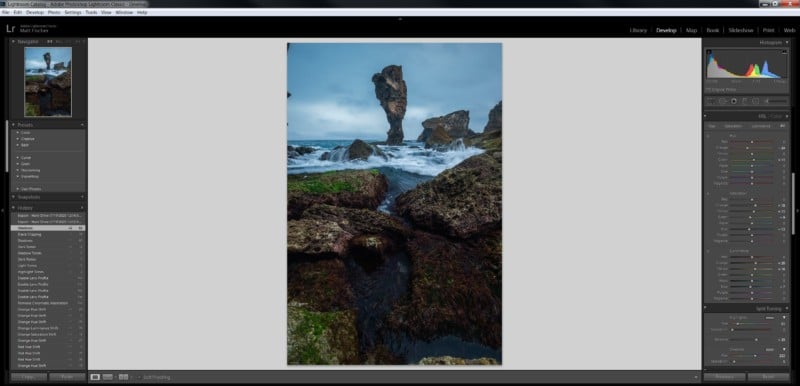The width and height of the screenshot is (800, 386).
Task: Click the Navigator preview thumbnail
Action: pos(48,82)
